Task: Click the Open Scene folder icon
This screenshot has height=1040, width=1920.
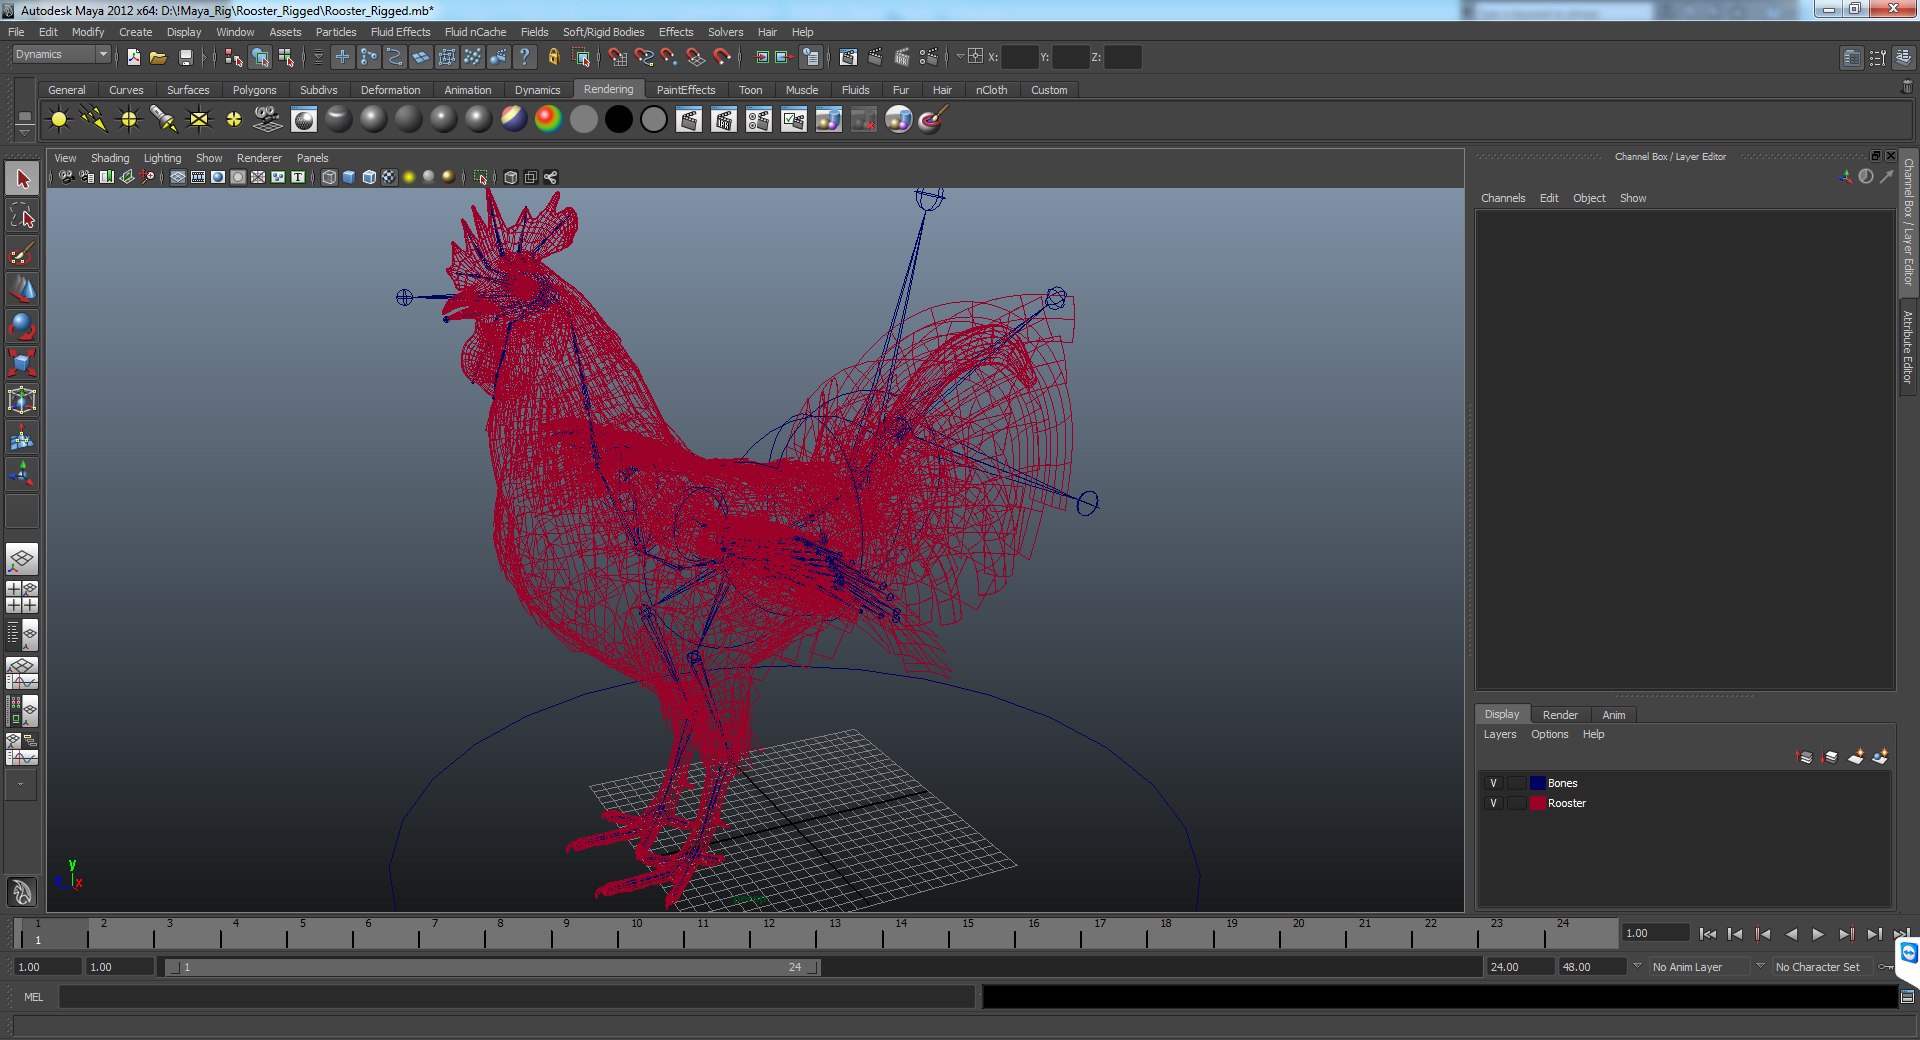Action: coord(158,57)
